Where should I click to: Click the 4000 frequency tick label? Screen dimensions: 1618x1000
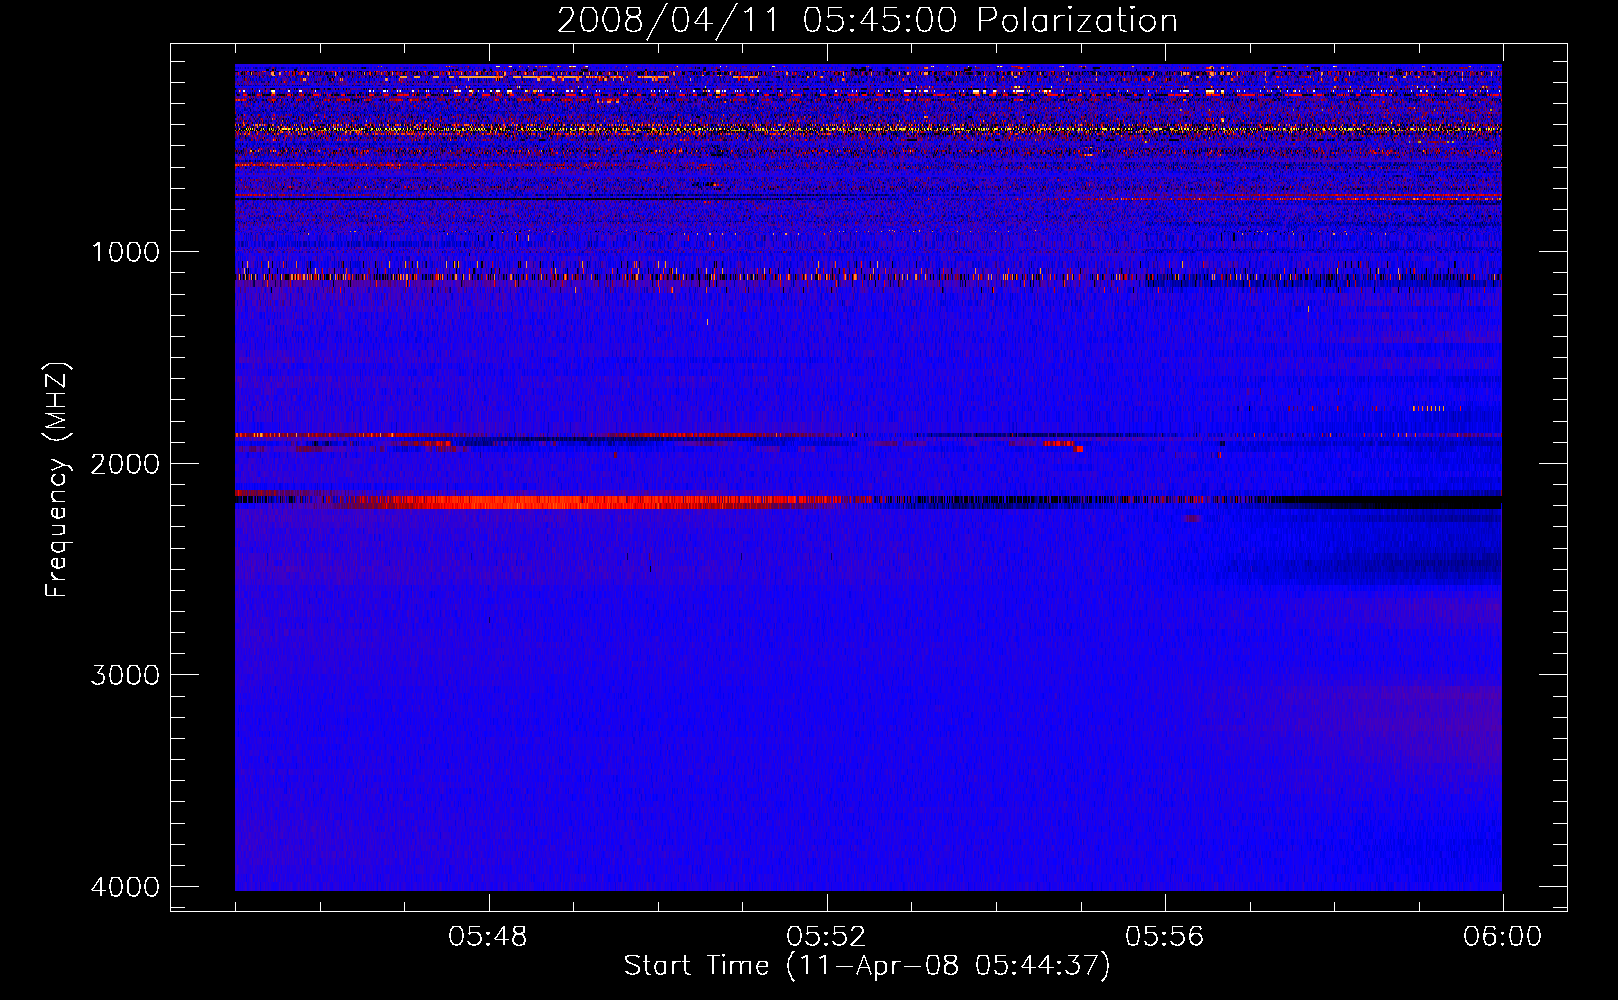coord(125,887)
